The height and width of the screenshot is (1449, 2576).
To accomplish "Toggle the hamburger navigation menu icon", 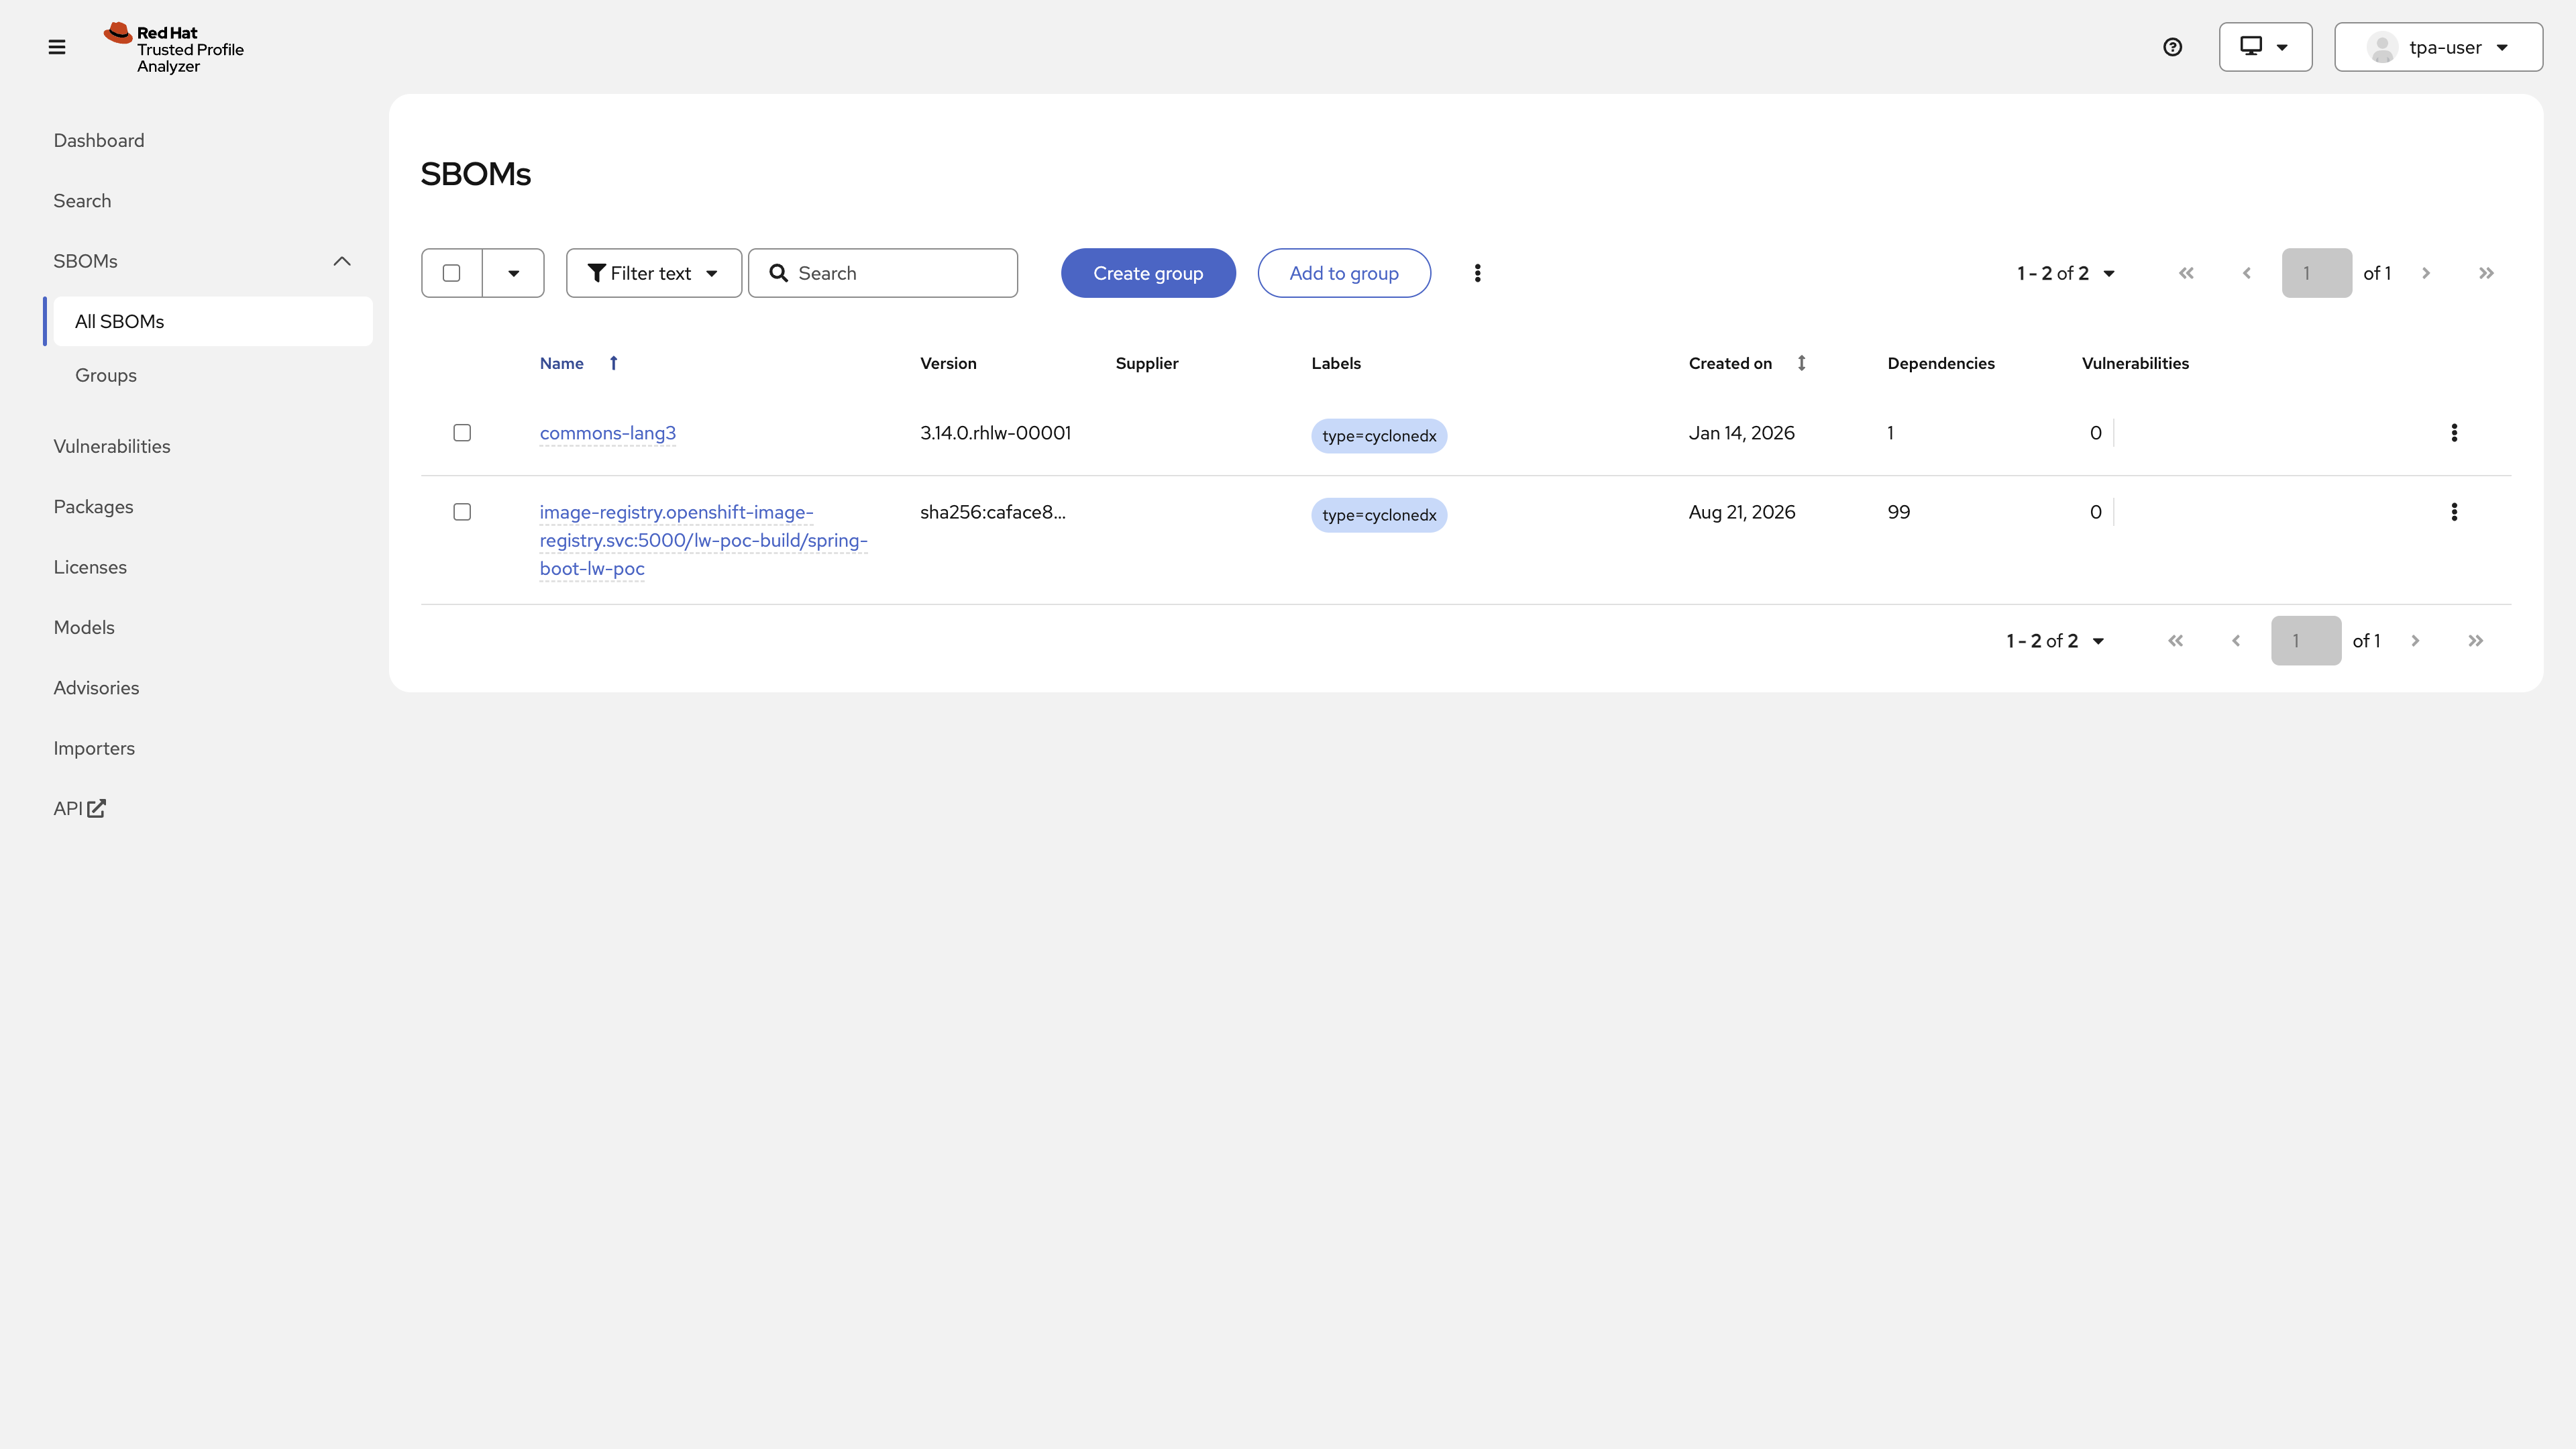I will pyautogui.click(x=57, y=47).
